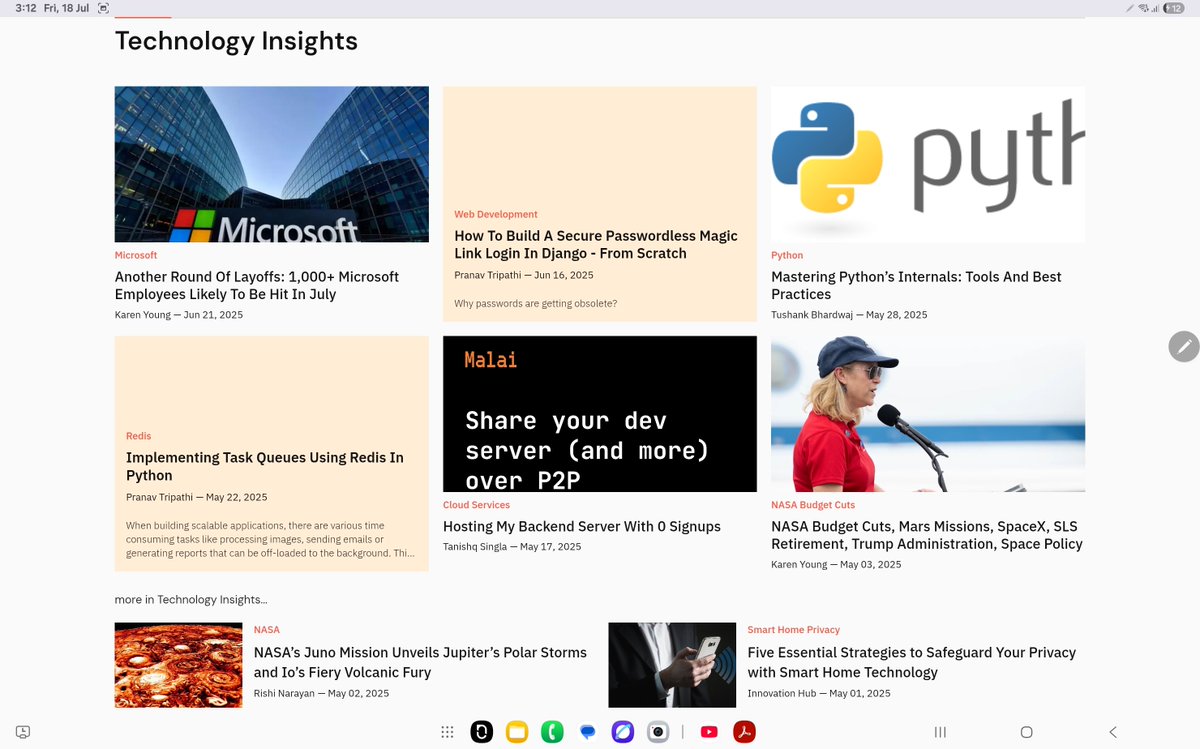Tap the battery indicator in status bar

pyautogui.click(x=1175, y=8)
